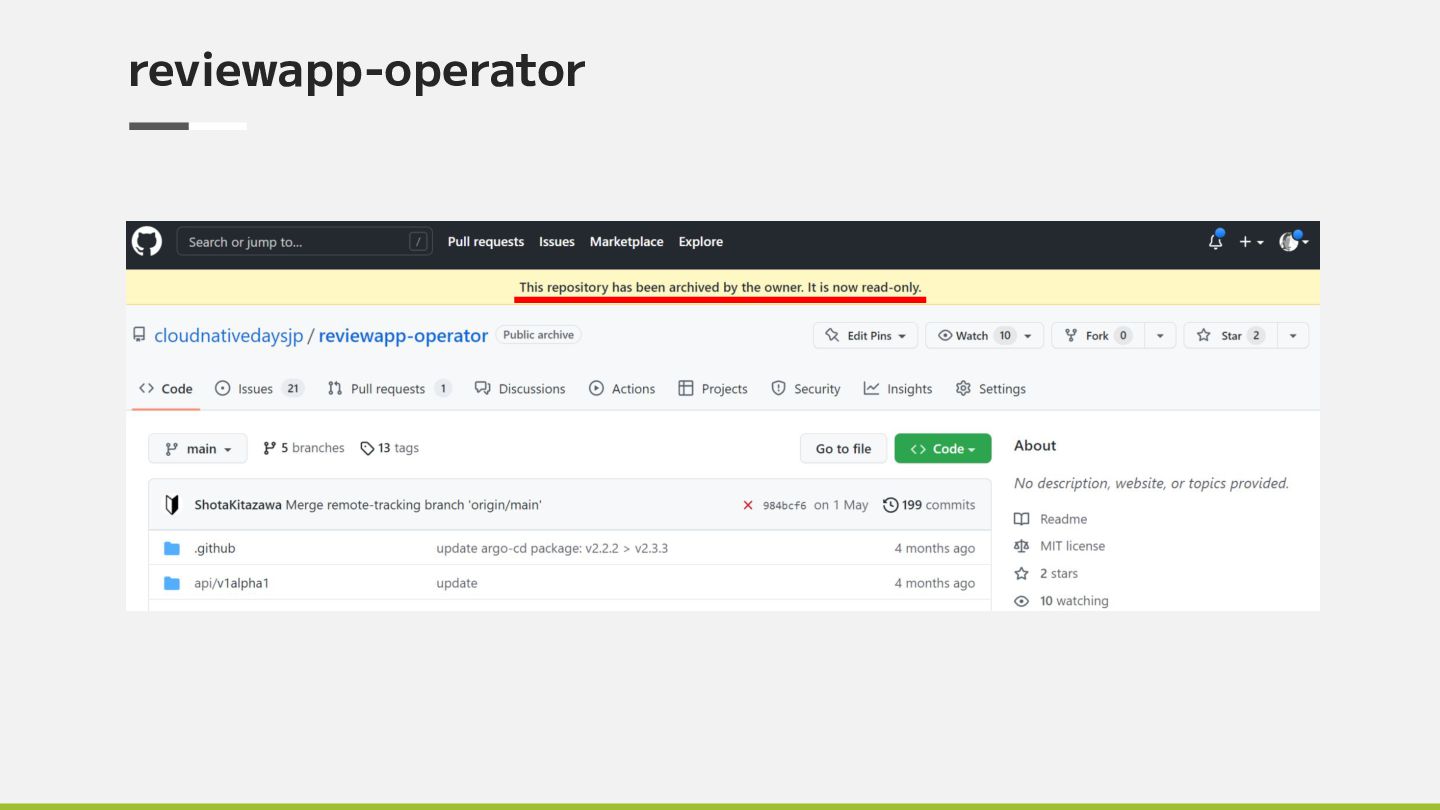Open the Readme link in About
Image resolution: width=1440 pixels, height=810 pixels.
point(1051,519)
